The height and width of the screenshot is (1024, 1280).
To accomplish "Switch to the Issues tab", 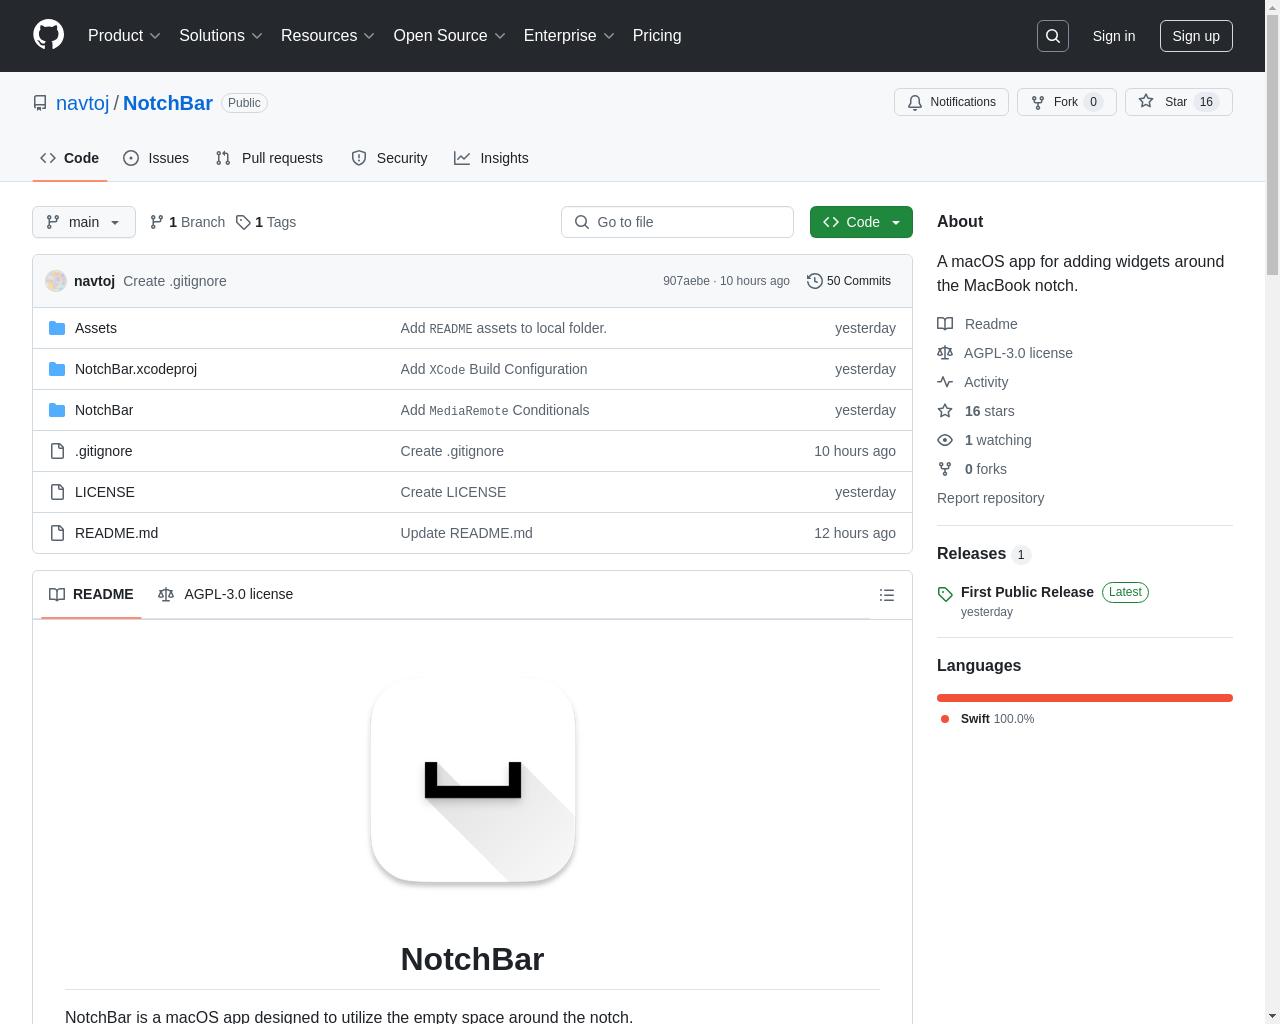I will click(156, 158).
